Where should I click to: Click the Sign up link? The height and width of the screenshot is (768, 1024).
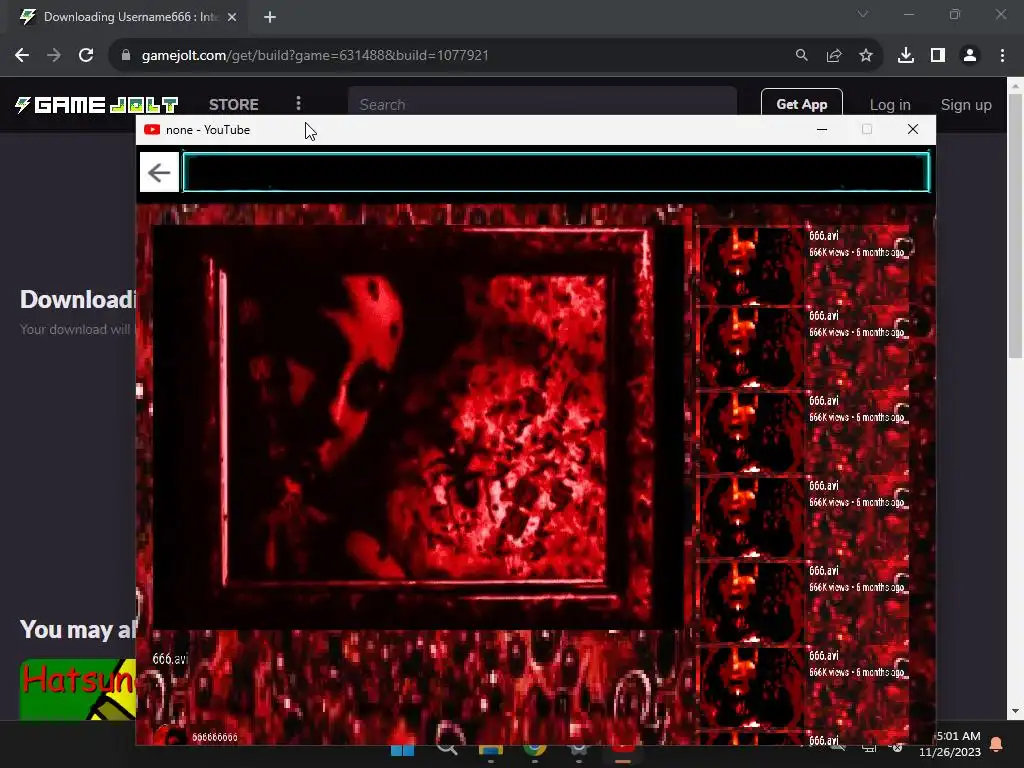click(966, 104)
